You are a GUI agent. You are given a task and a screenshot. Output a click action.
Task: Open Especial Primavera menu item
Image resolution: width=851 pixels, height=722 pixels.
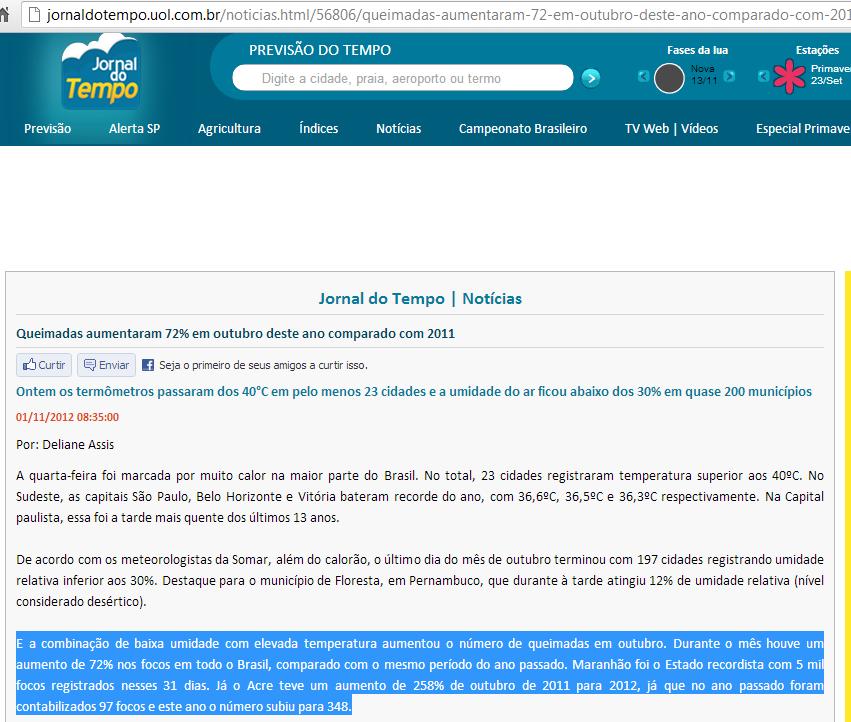(803, 129)
